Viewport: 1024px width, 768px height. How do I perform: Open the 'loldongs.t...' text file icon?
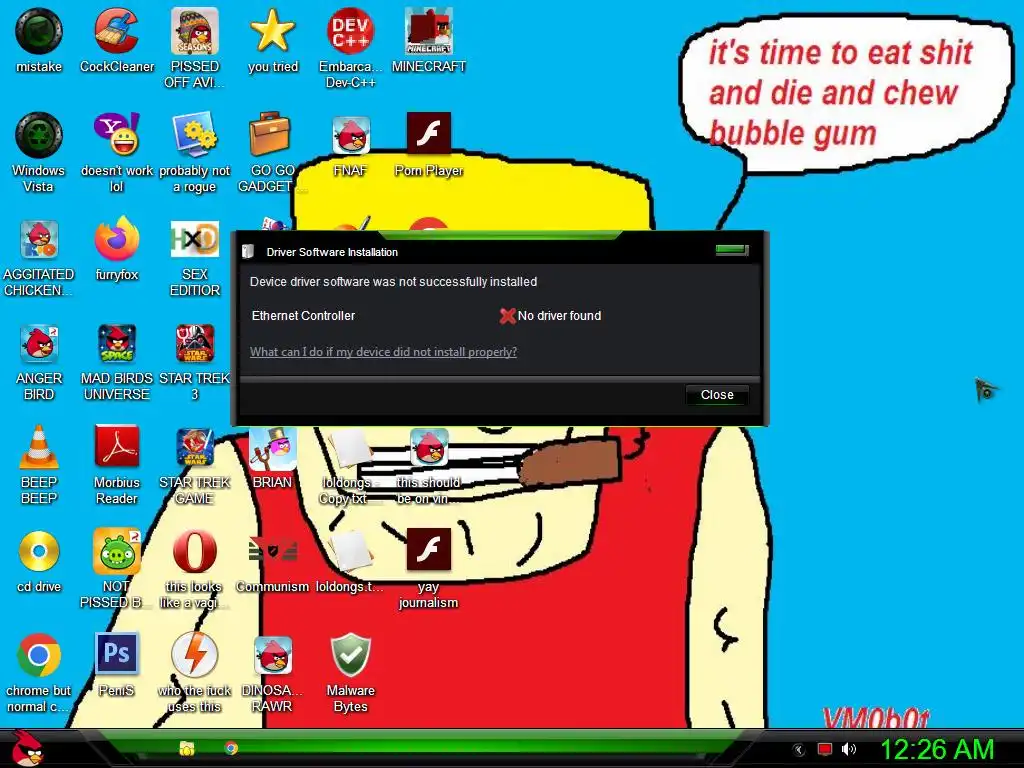350,551
